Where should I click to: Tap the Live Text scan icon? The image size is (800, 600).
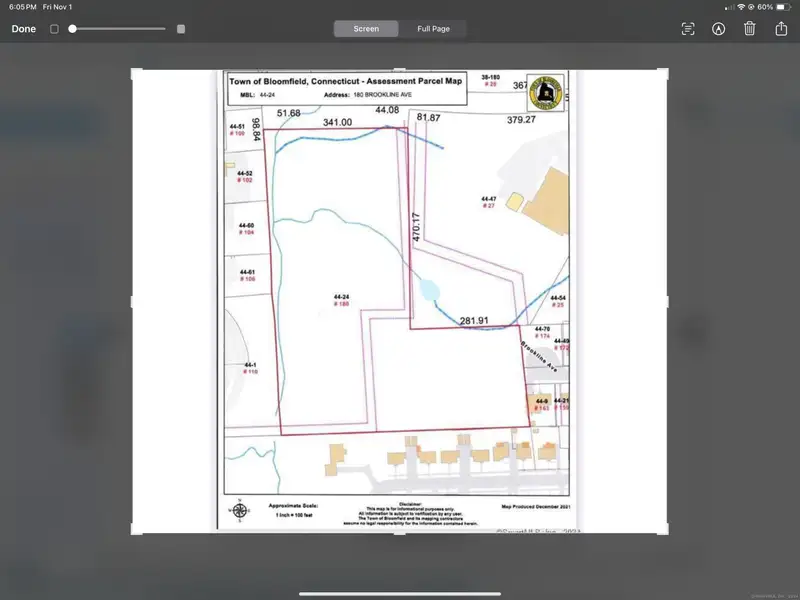tap(688, 29)
